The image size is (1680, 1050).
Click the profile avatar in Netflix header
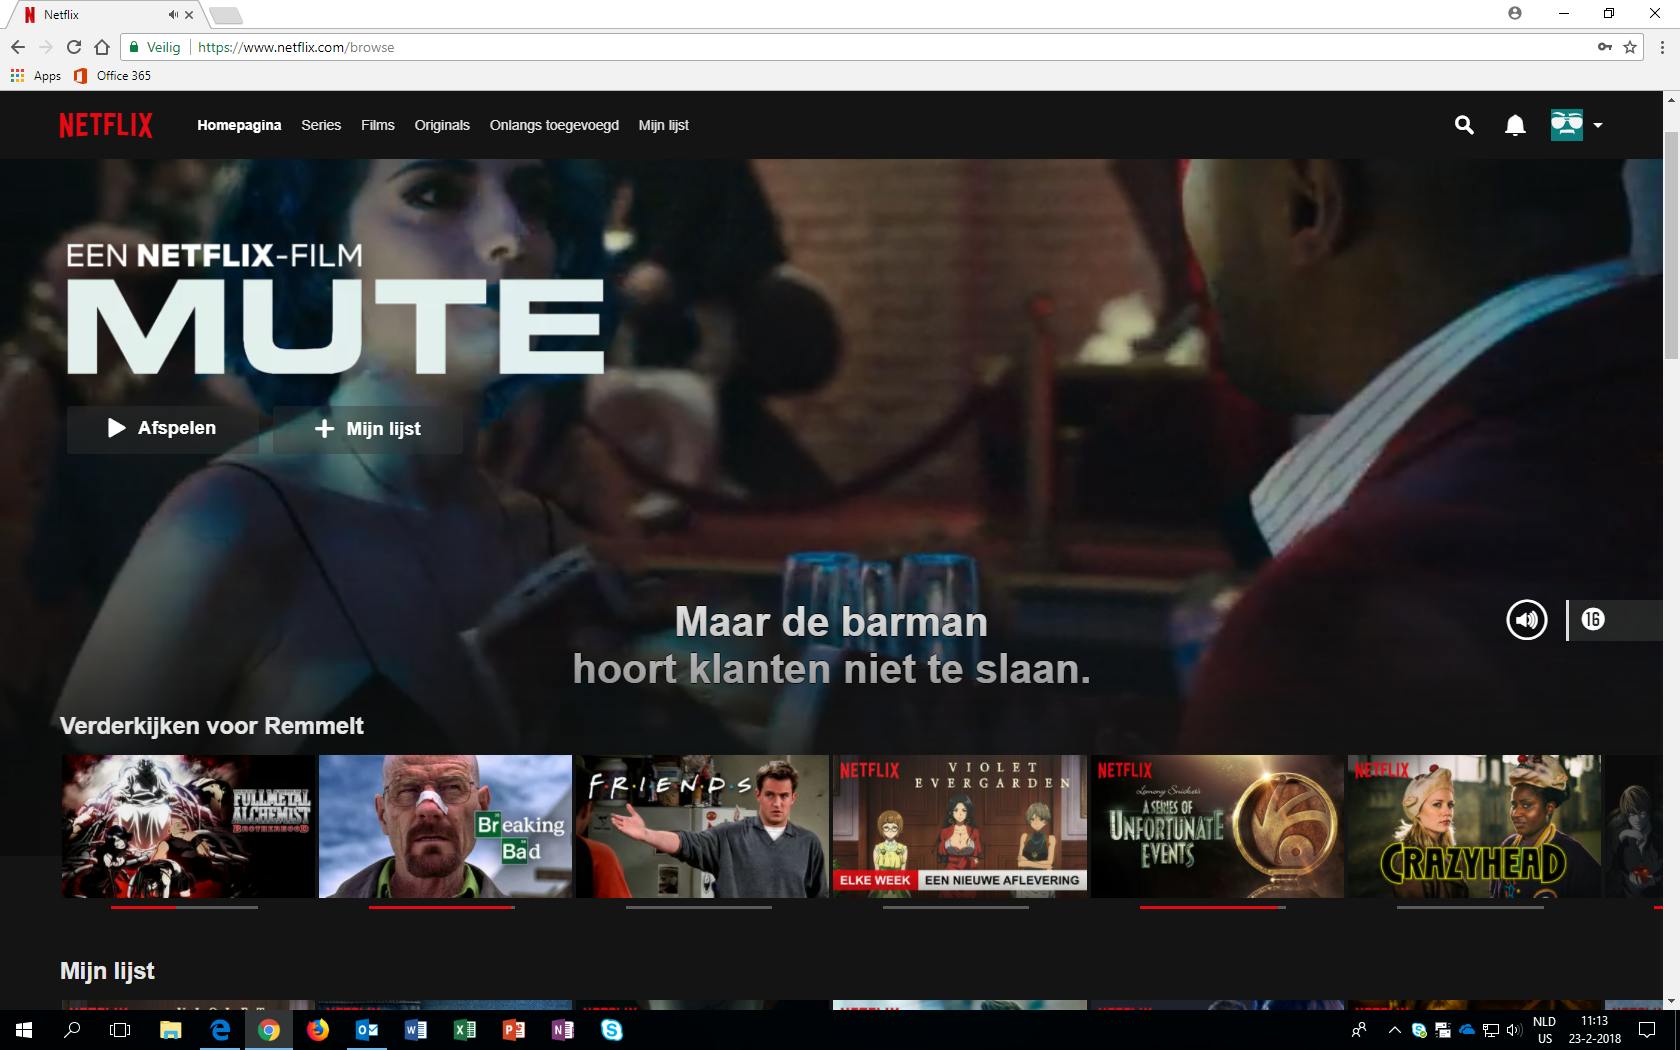tap(1567, 125)
